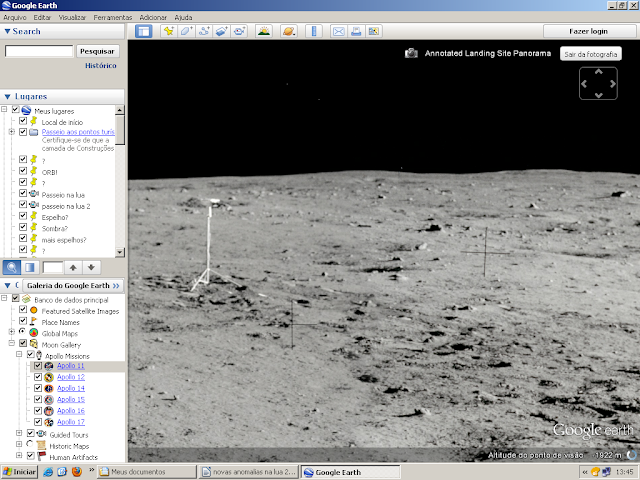
Task: Uncheck the Apollo 15 layer checkbox
Action: pyautogui.click(x=38, y=399)
